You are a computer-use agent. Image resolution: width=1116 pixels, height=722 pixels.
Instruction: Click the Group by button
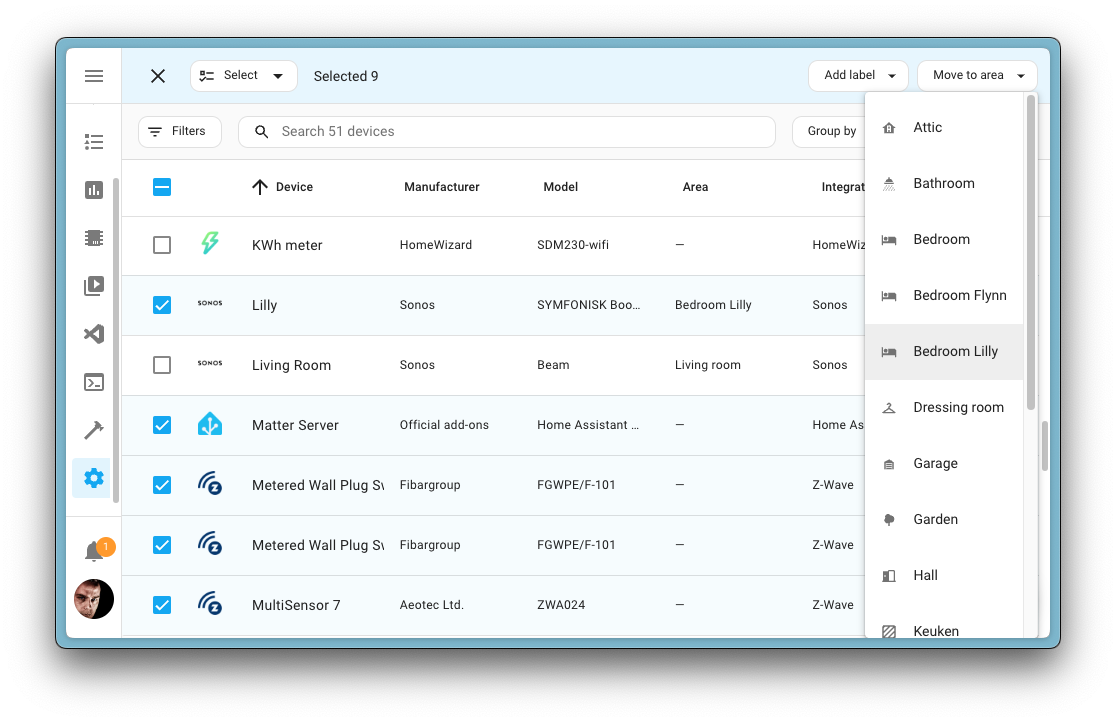831,131
